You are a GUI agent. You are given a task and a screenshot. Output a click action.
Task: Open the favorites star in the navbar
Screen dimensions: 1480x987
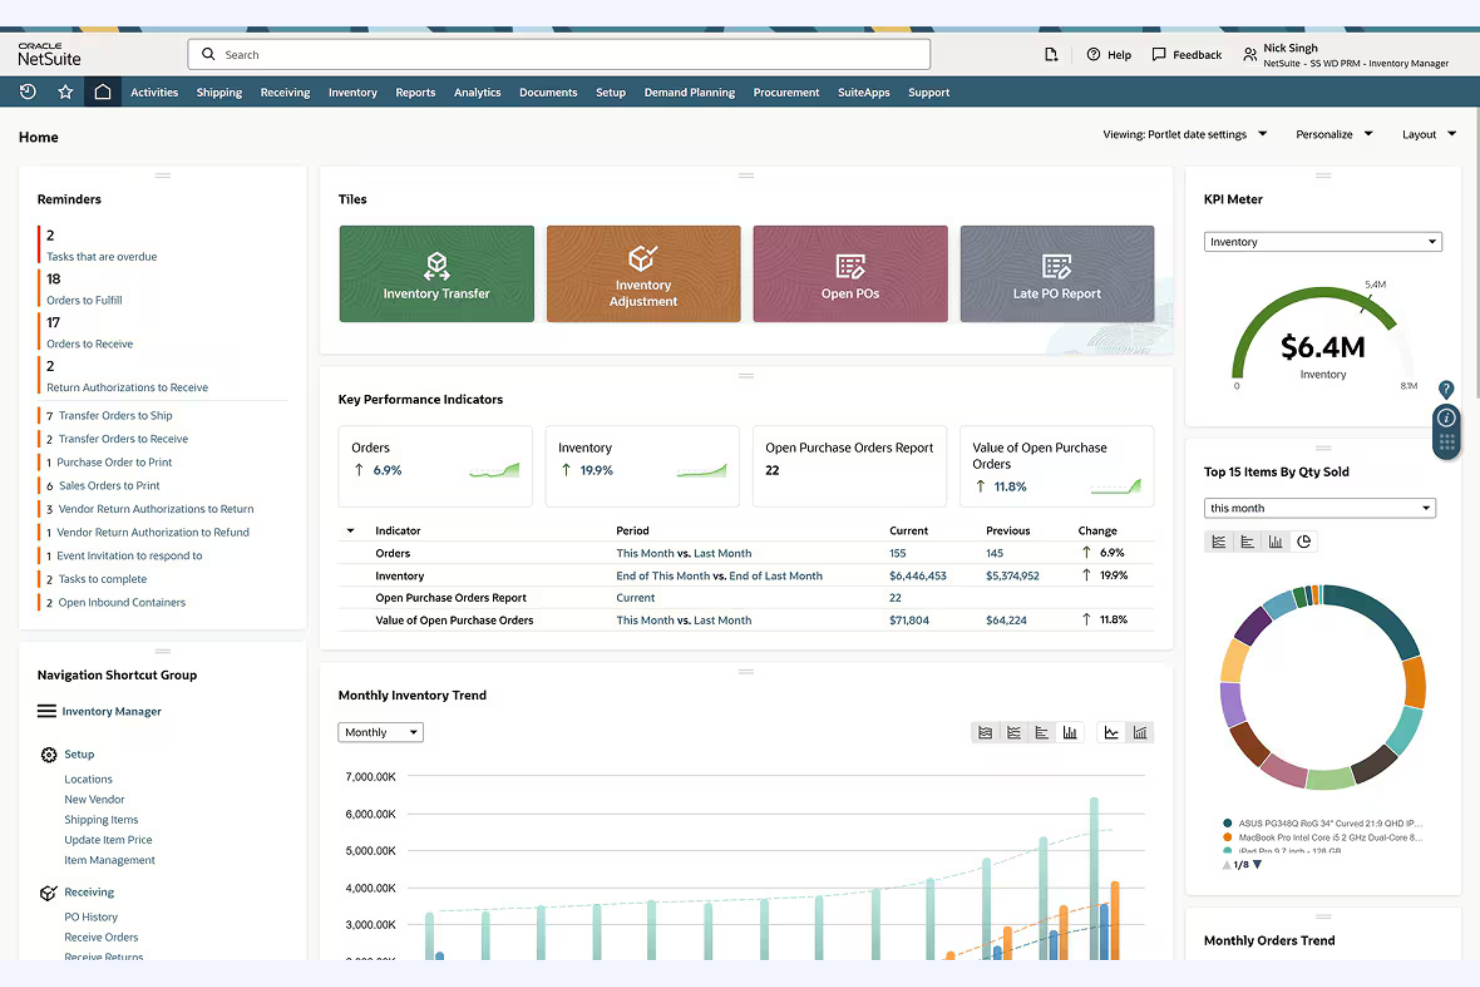65,91
